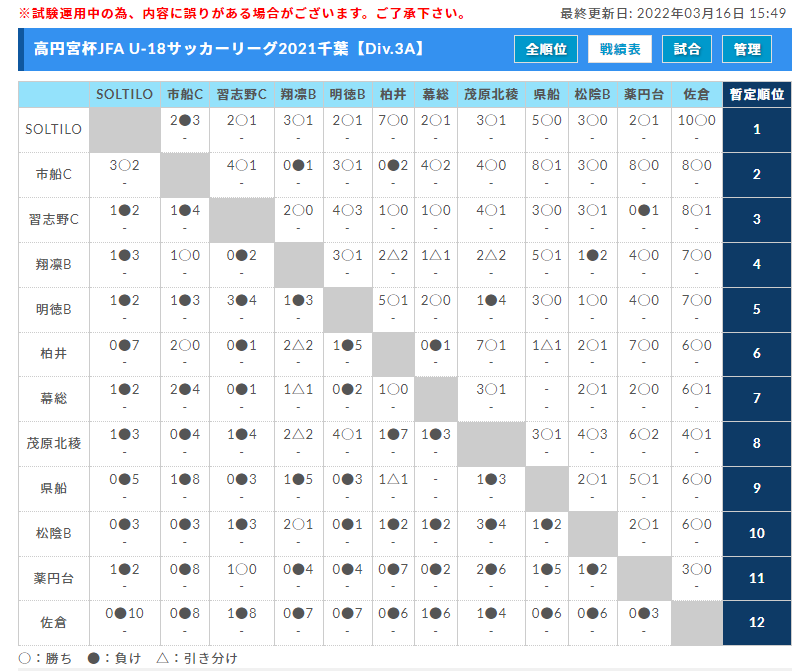Select the 幕総 row label

click(54, 398)
